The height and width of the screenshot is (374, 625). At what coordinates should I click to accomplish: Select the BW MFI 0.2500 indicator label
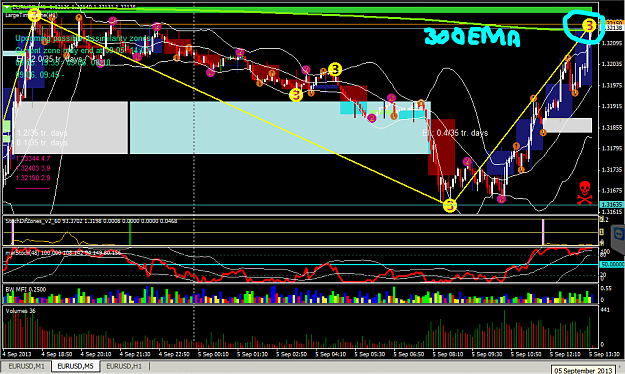coord(26,289)
